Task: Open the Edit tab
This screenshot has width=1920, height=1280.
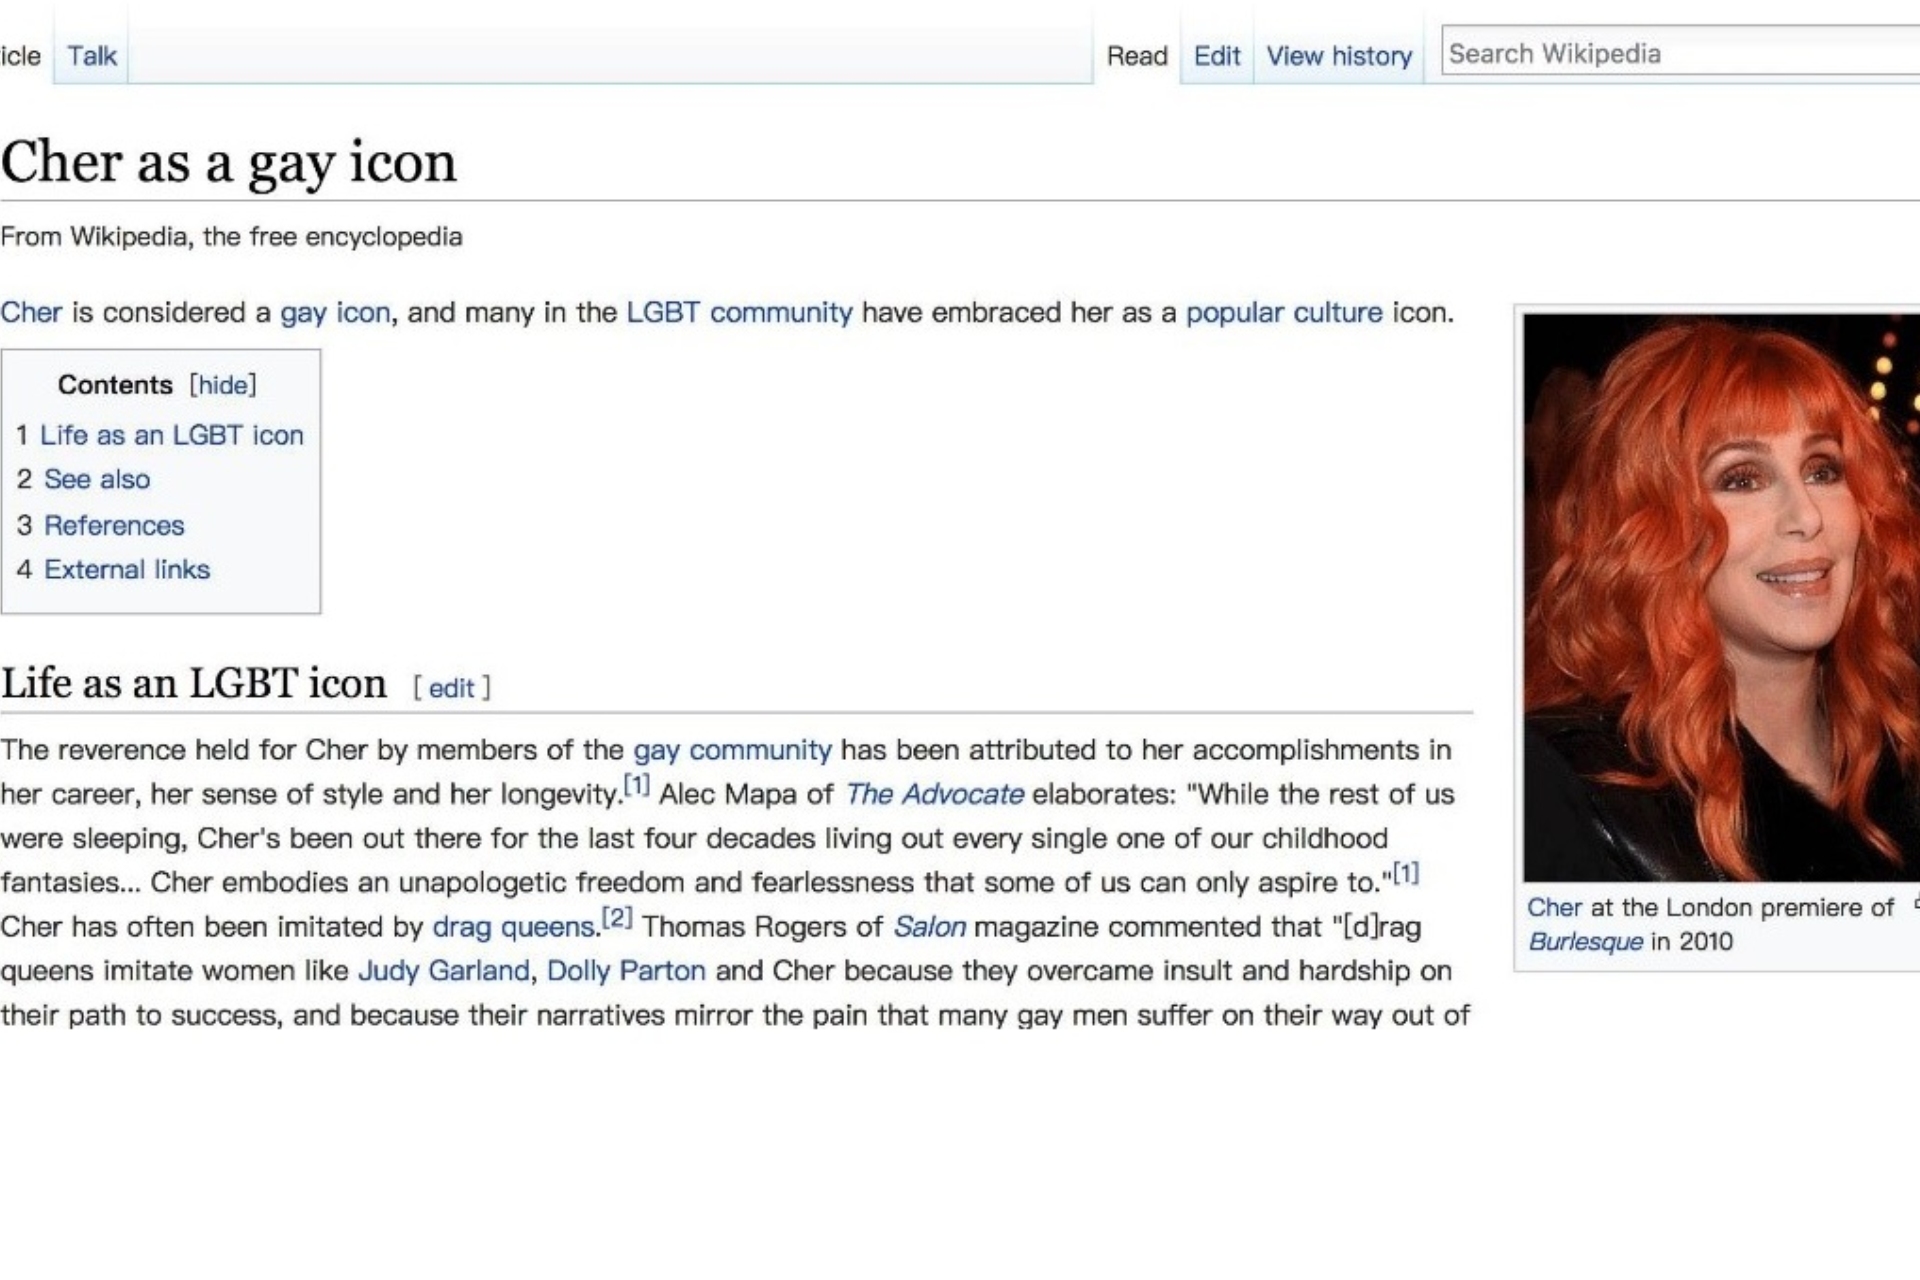Action: click(x=1216, y=56)
